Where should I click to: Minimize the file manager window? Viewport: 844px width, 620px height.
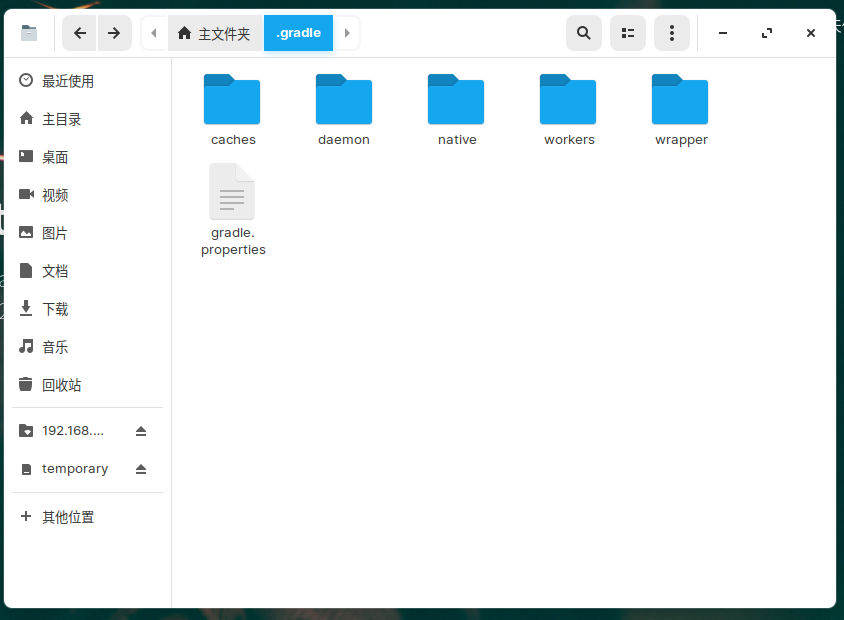point(723,33)
